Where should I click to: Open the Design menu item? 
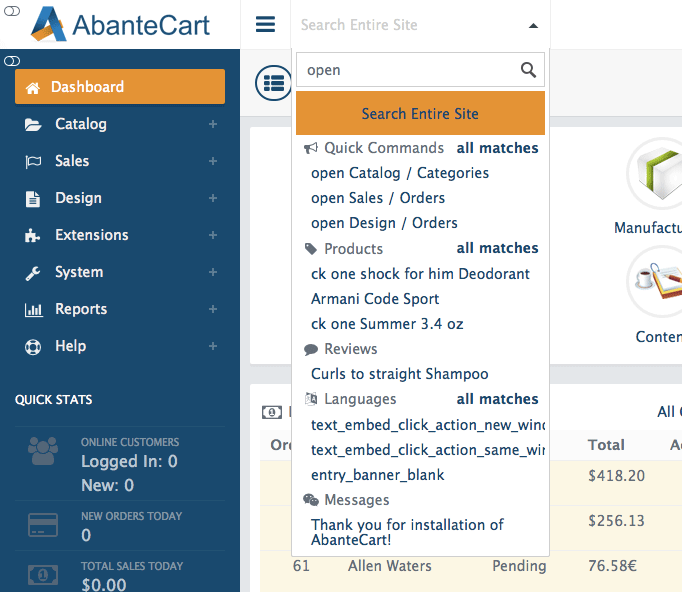coord(120,198)
